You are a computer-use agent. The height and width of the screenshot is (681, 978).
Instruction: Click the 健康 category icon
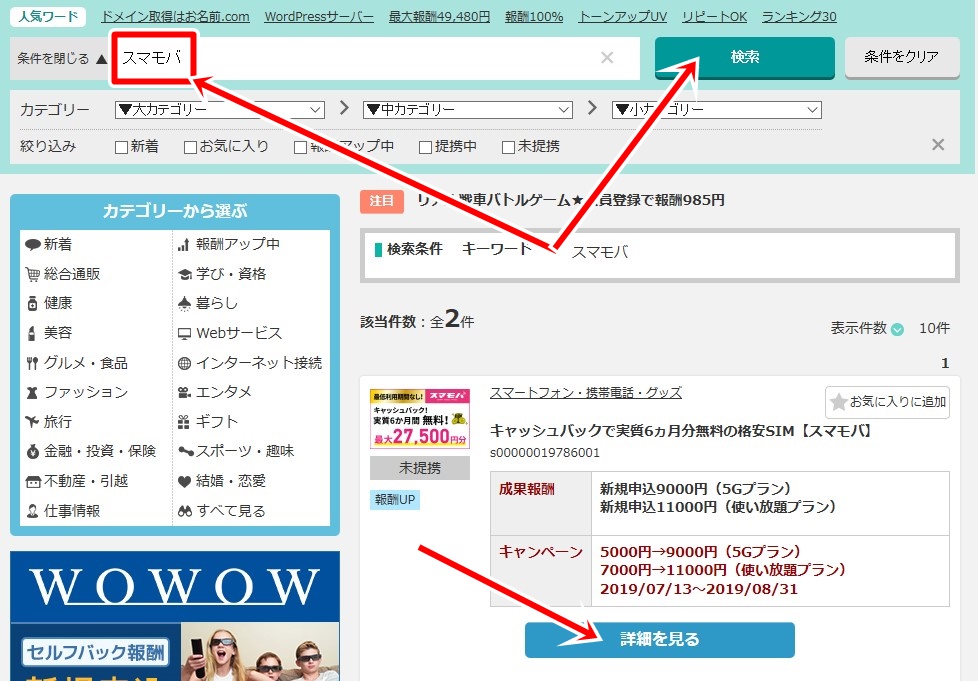pyautogui.click(x=32, y=304)
